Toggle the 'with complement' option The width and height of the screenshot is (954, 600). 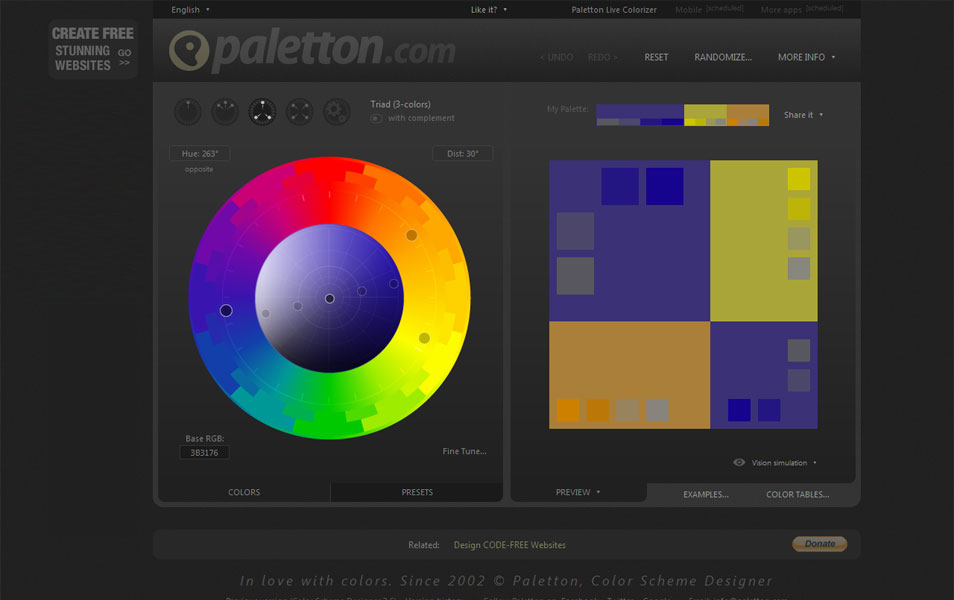376,118
